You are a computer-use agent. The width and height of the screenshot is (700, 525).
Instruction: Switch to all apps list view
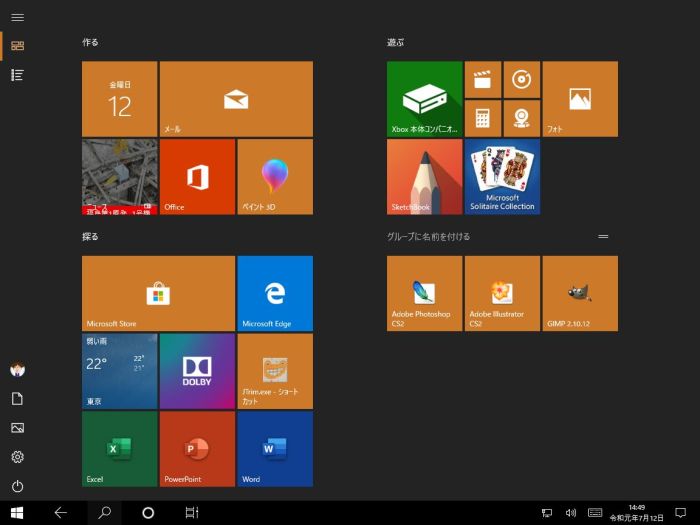click(17, 75)
